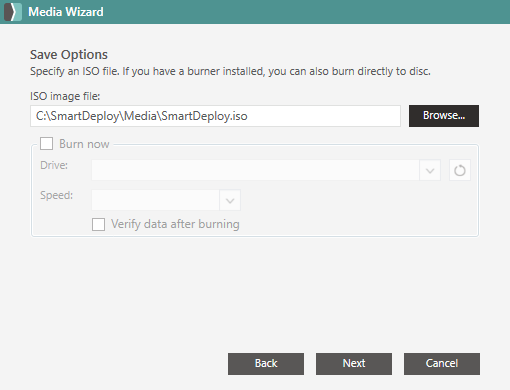
Task: Enable the Burn now checkbox
Action: pyautogui.click(x=46, y=144)
